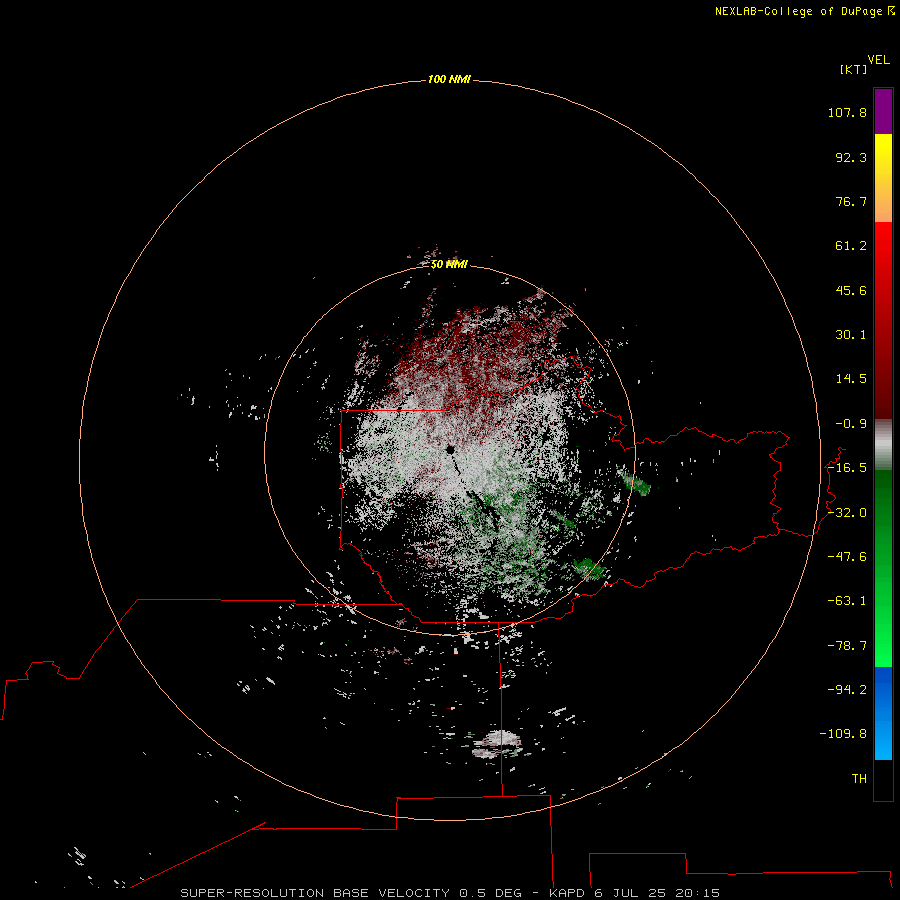Click the 92.3 velocity scale value
The image size is (900, 900).
[851, 157]
